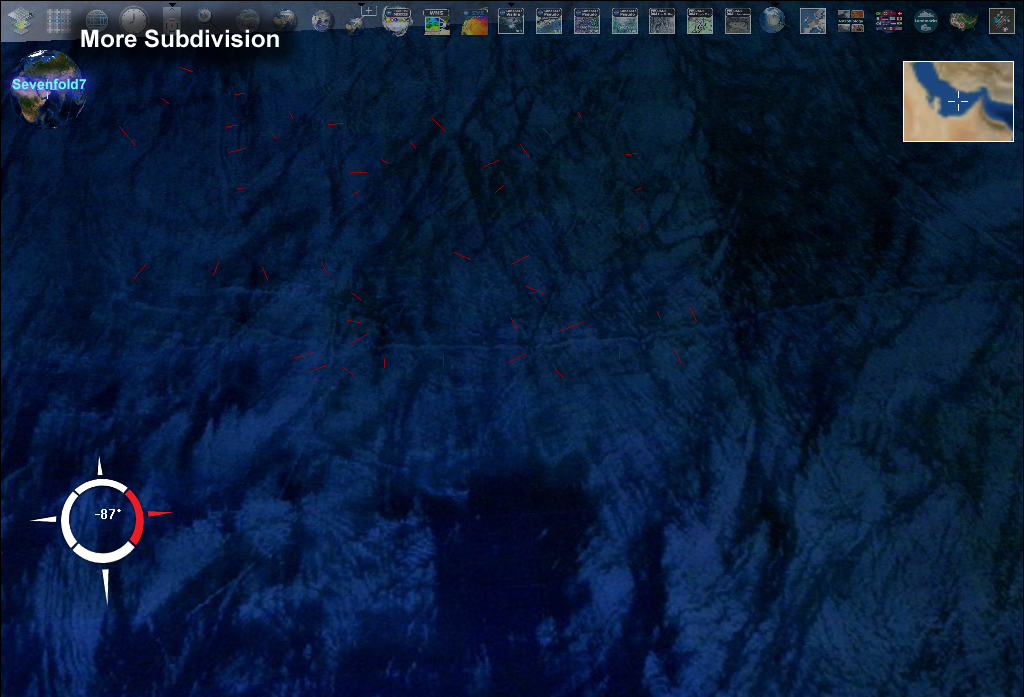Screen dimensions: 1024x697
Task: Click the red-circle target icon beside the clock
Action: pyautogui.click(x=172, y=21)
